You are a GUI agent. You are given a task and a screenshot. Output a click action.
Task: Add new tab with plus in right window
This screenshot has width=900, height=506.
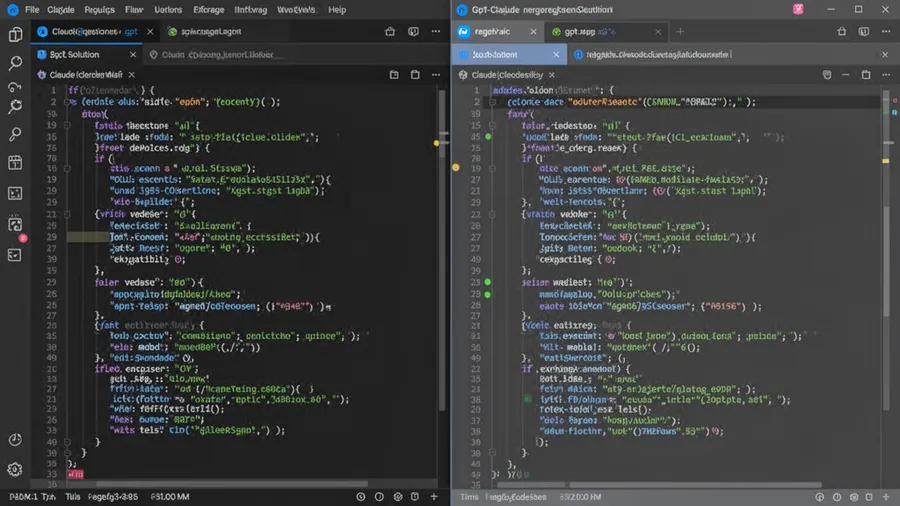(680, 32)
